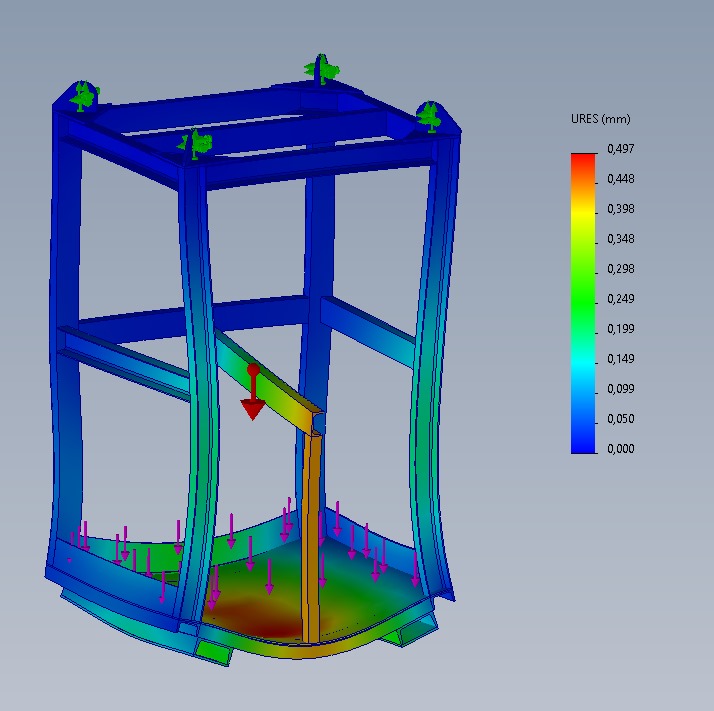Select the green fixture symbol on front top beam
Screen dimensions: 714x711
195,144
